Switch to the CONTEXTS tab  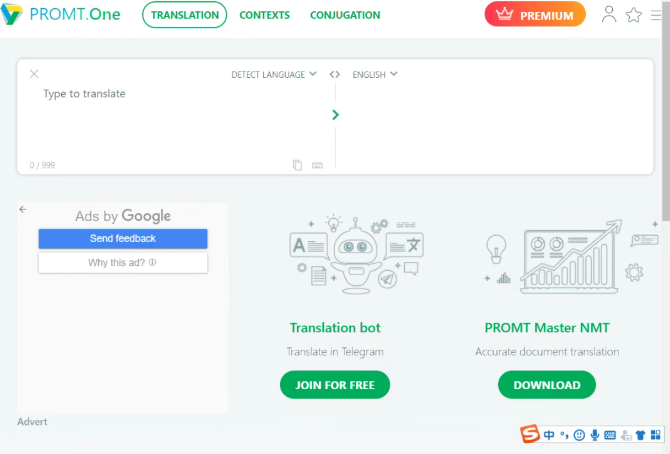(x=264, y=15)
